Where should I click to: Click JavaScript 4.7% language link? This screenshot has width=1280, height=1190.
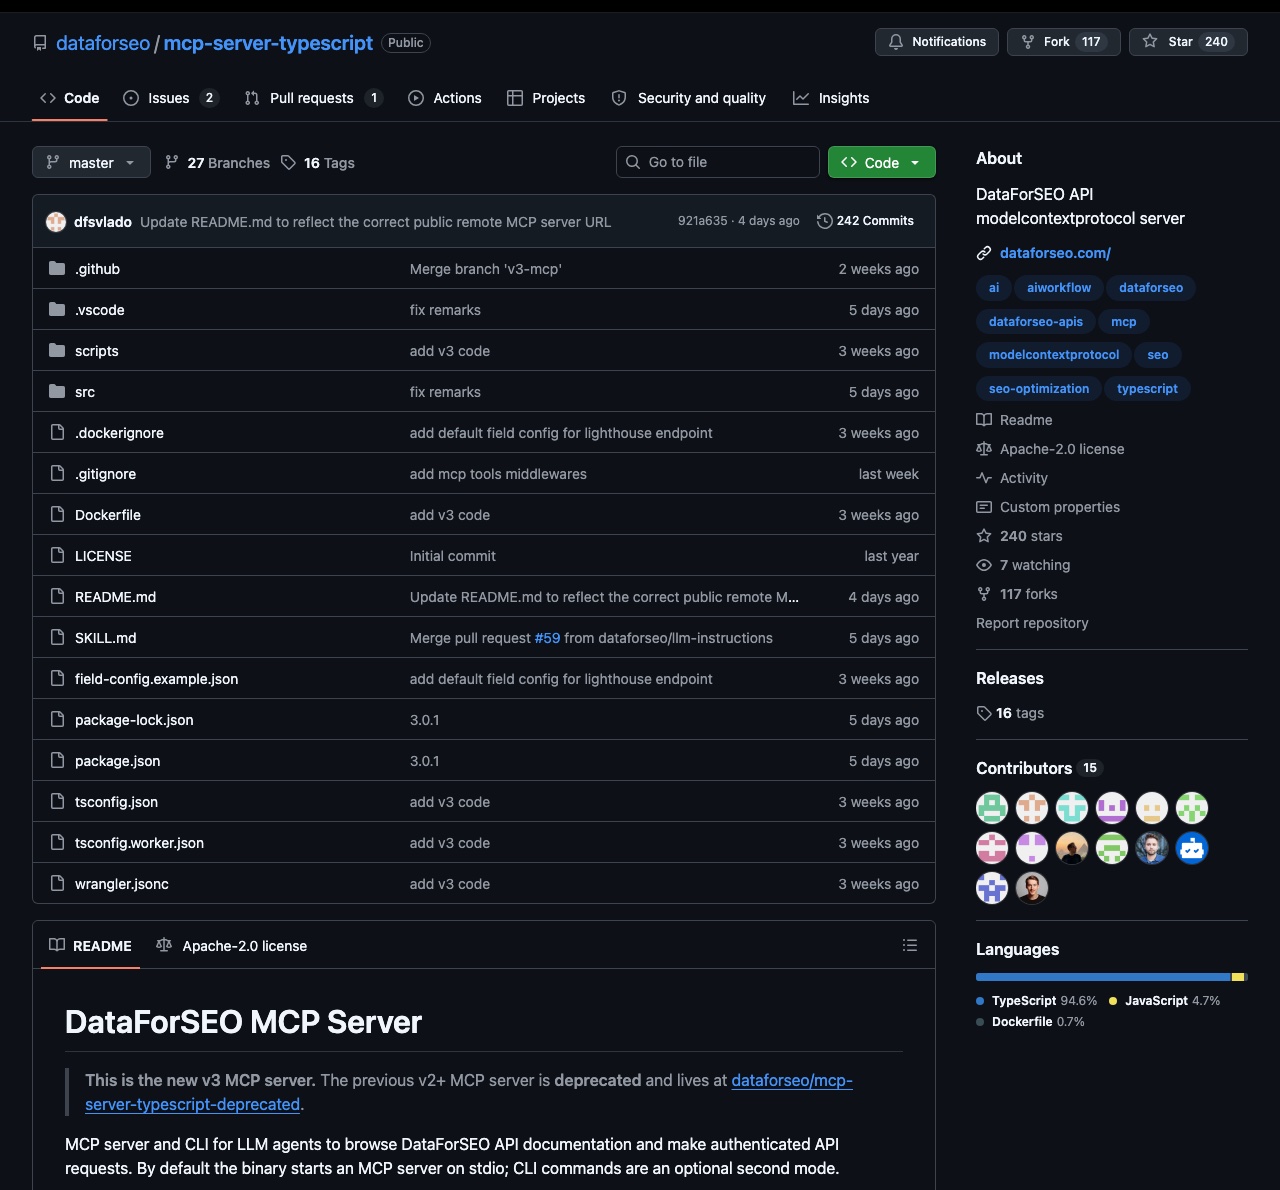coord(1164,1001)
